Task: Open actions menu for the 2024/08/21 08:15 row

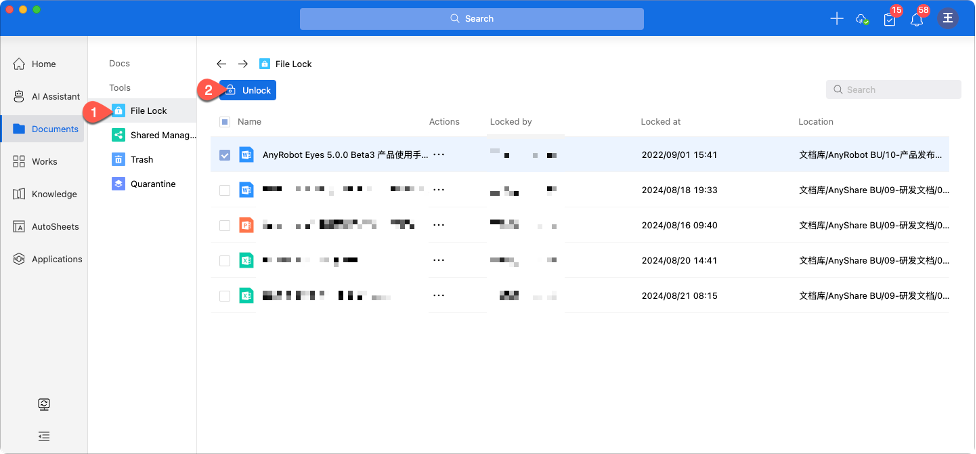Action: pyautogui.click(x=438, y=296)
